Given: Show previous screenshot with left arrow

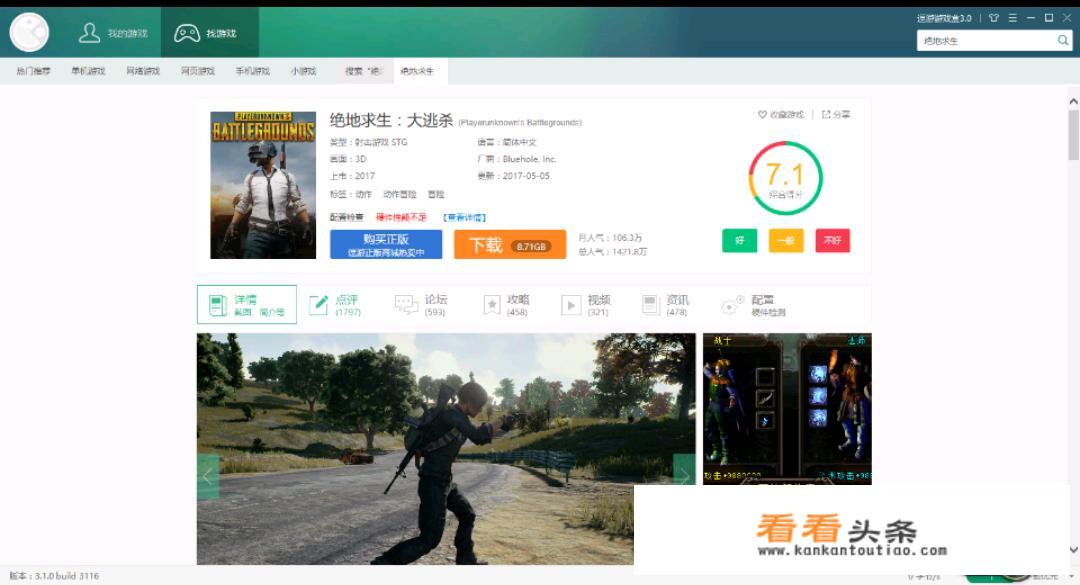Looking at the screenshot, I should point(208,476).
